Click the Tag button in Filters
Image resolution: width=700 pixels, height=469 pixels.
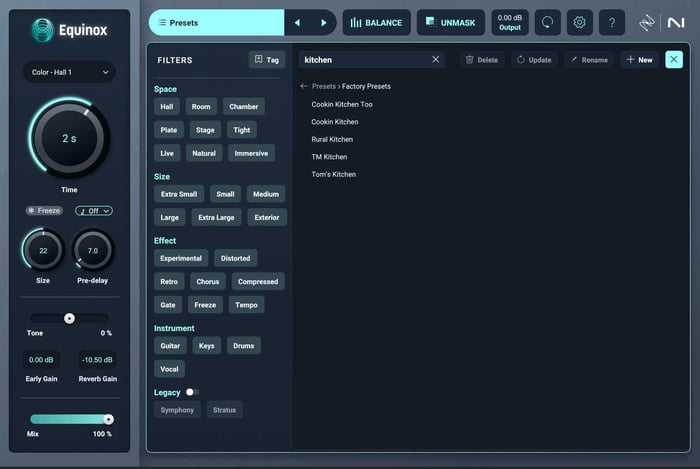click(267, 60)
